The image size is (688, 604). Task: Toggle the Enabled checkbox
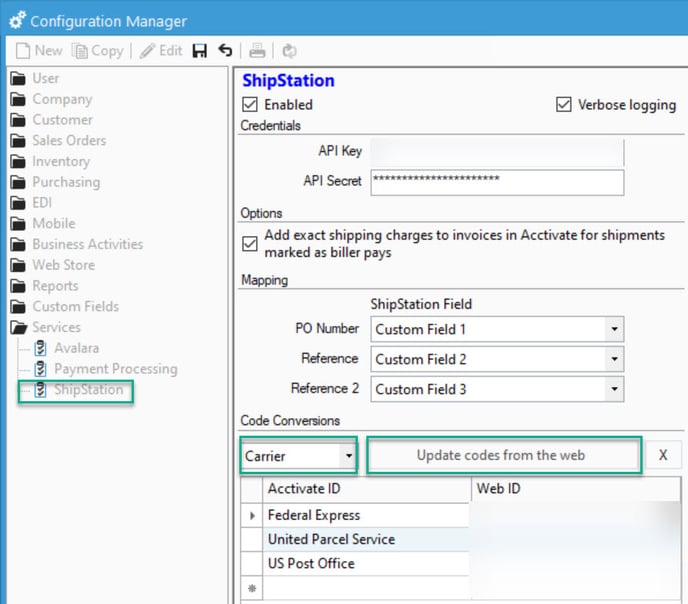[250, 105]
